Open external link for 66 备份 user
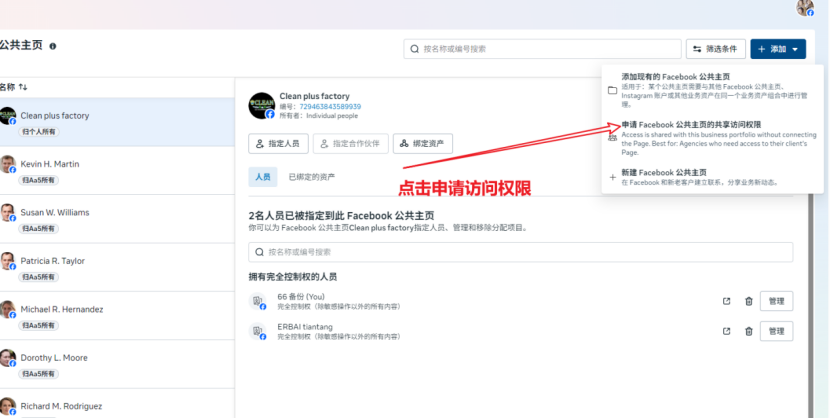This screenshot has height=418, width=830. (726, 301)
